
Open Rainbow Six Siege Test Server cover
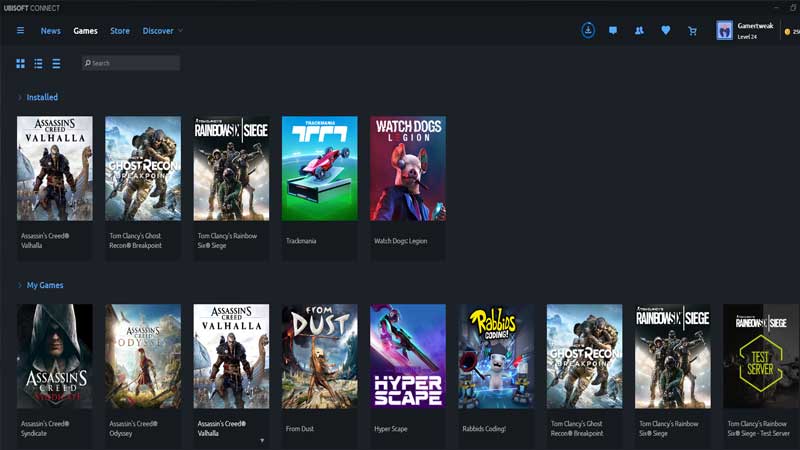(761, 356)
